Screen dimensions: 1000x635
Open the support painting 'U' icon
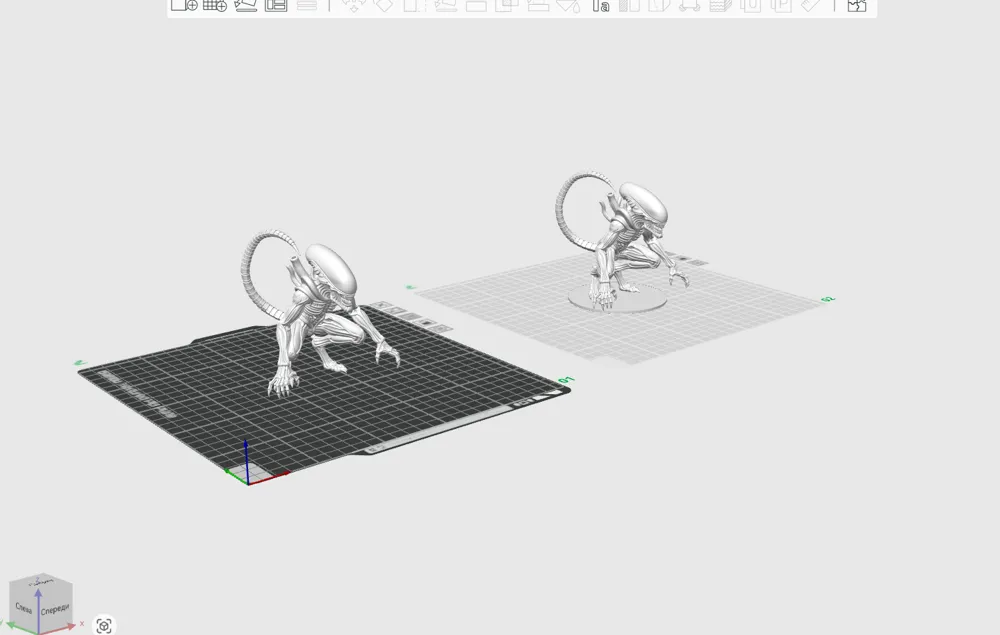point(750,6)
